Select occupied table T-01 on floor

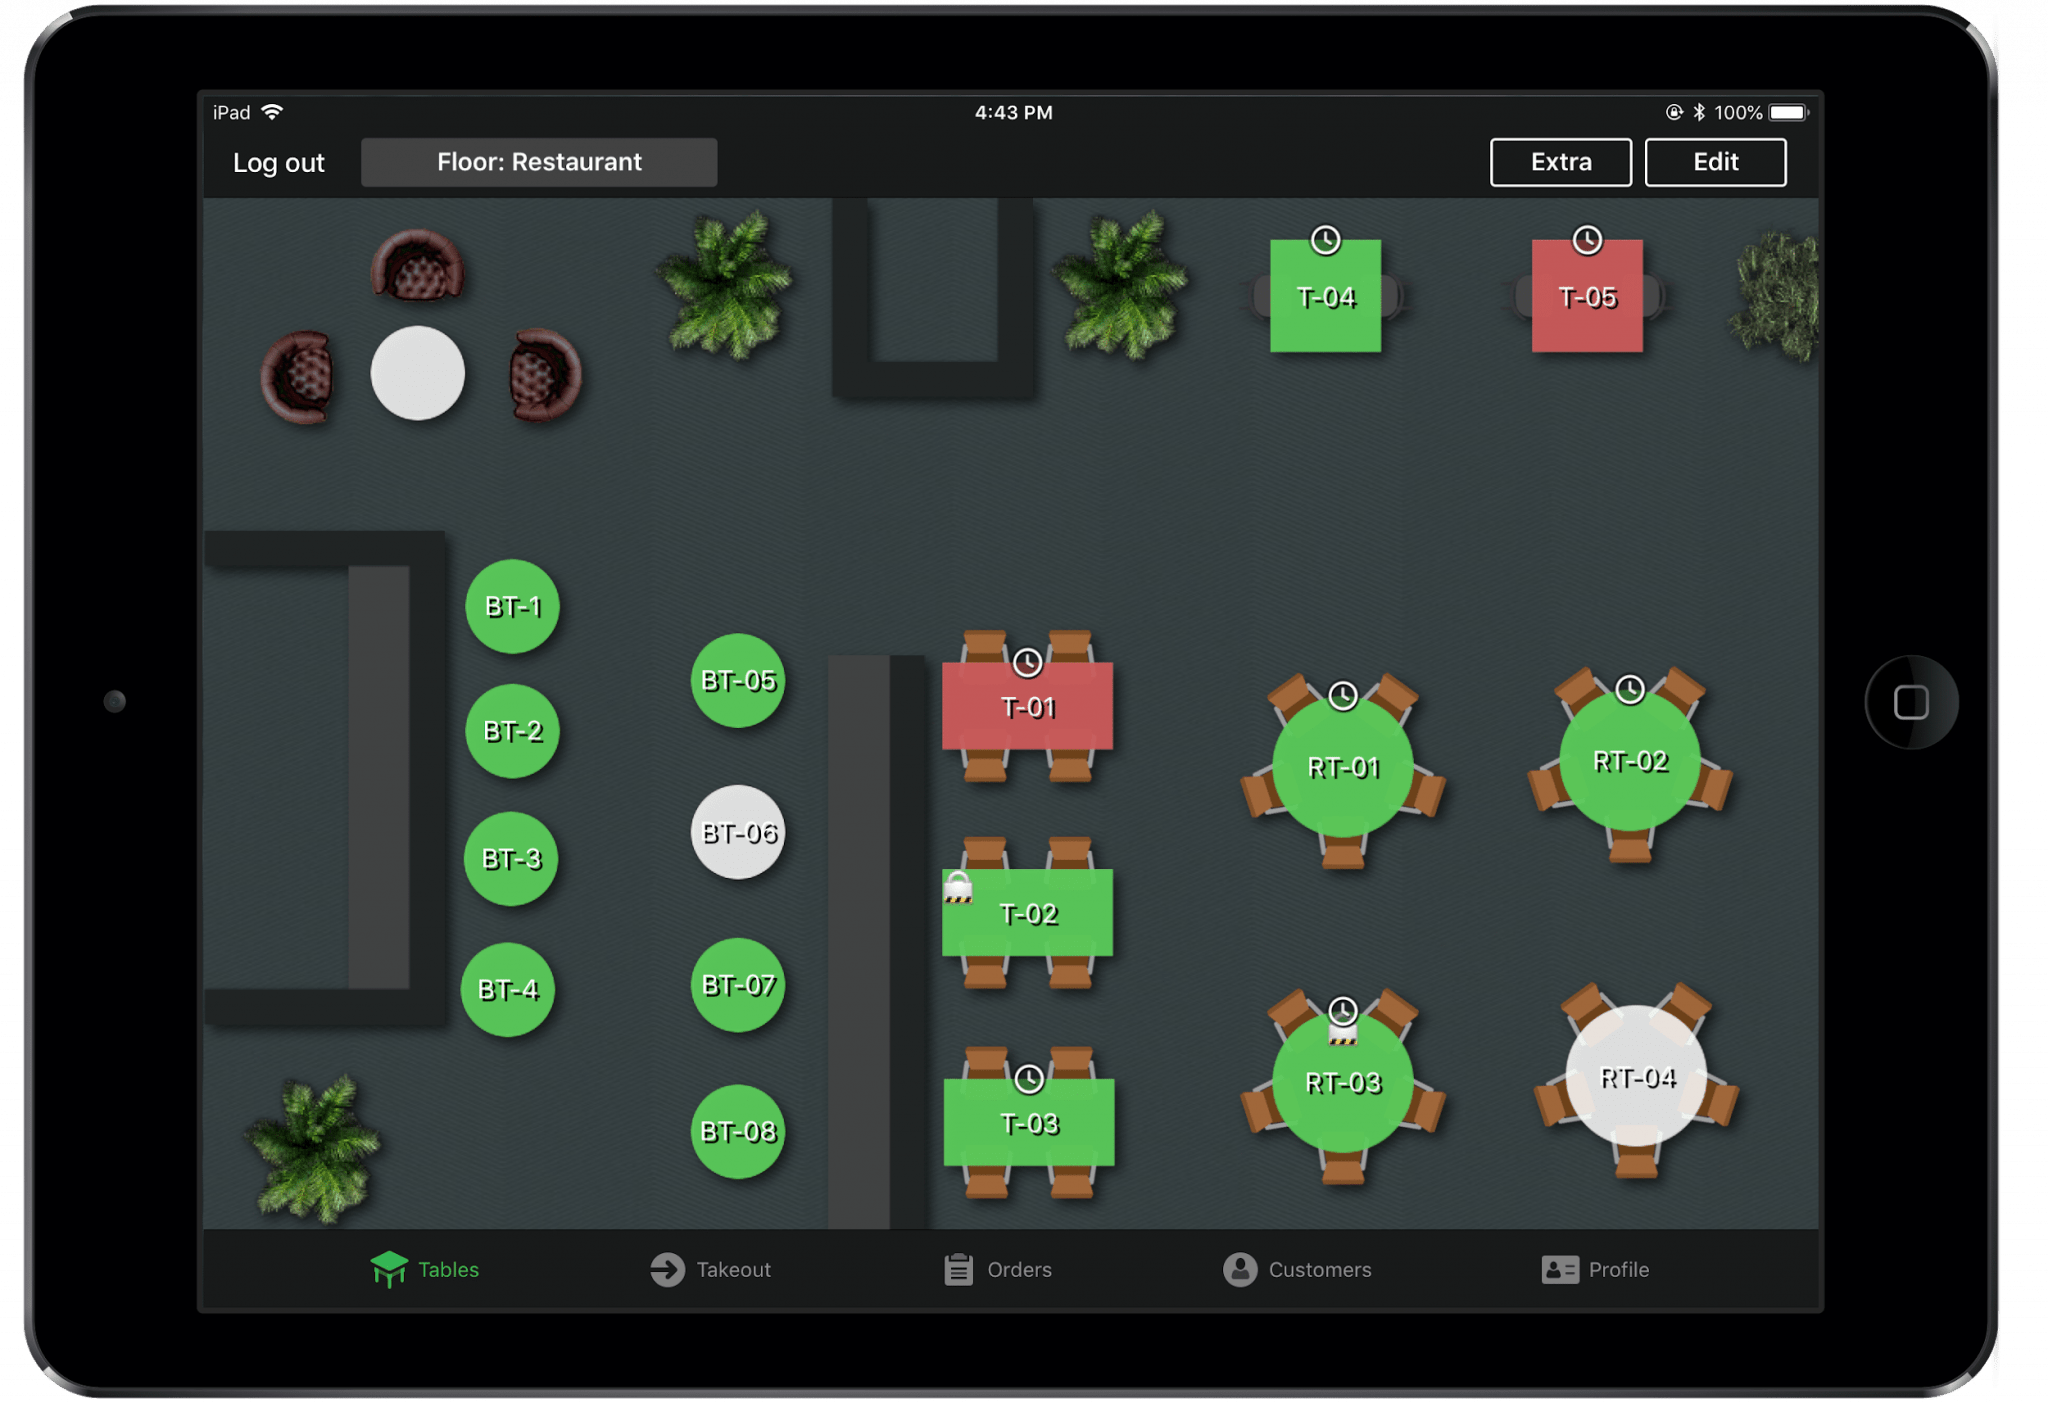coord(1029,715)
